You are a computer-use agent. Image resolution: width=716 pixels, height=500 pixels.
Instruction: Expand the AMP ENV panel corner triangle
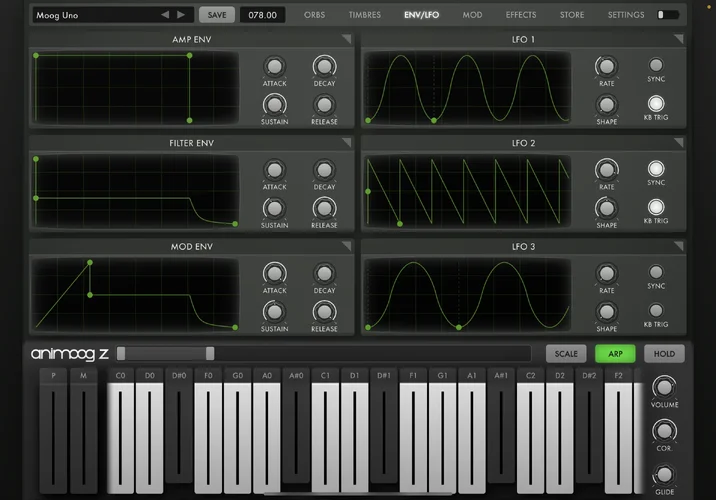coord(346,40)
